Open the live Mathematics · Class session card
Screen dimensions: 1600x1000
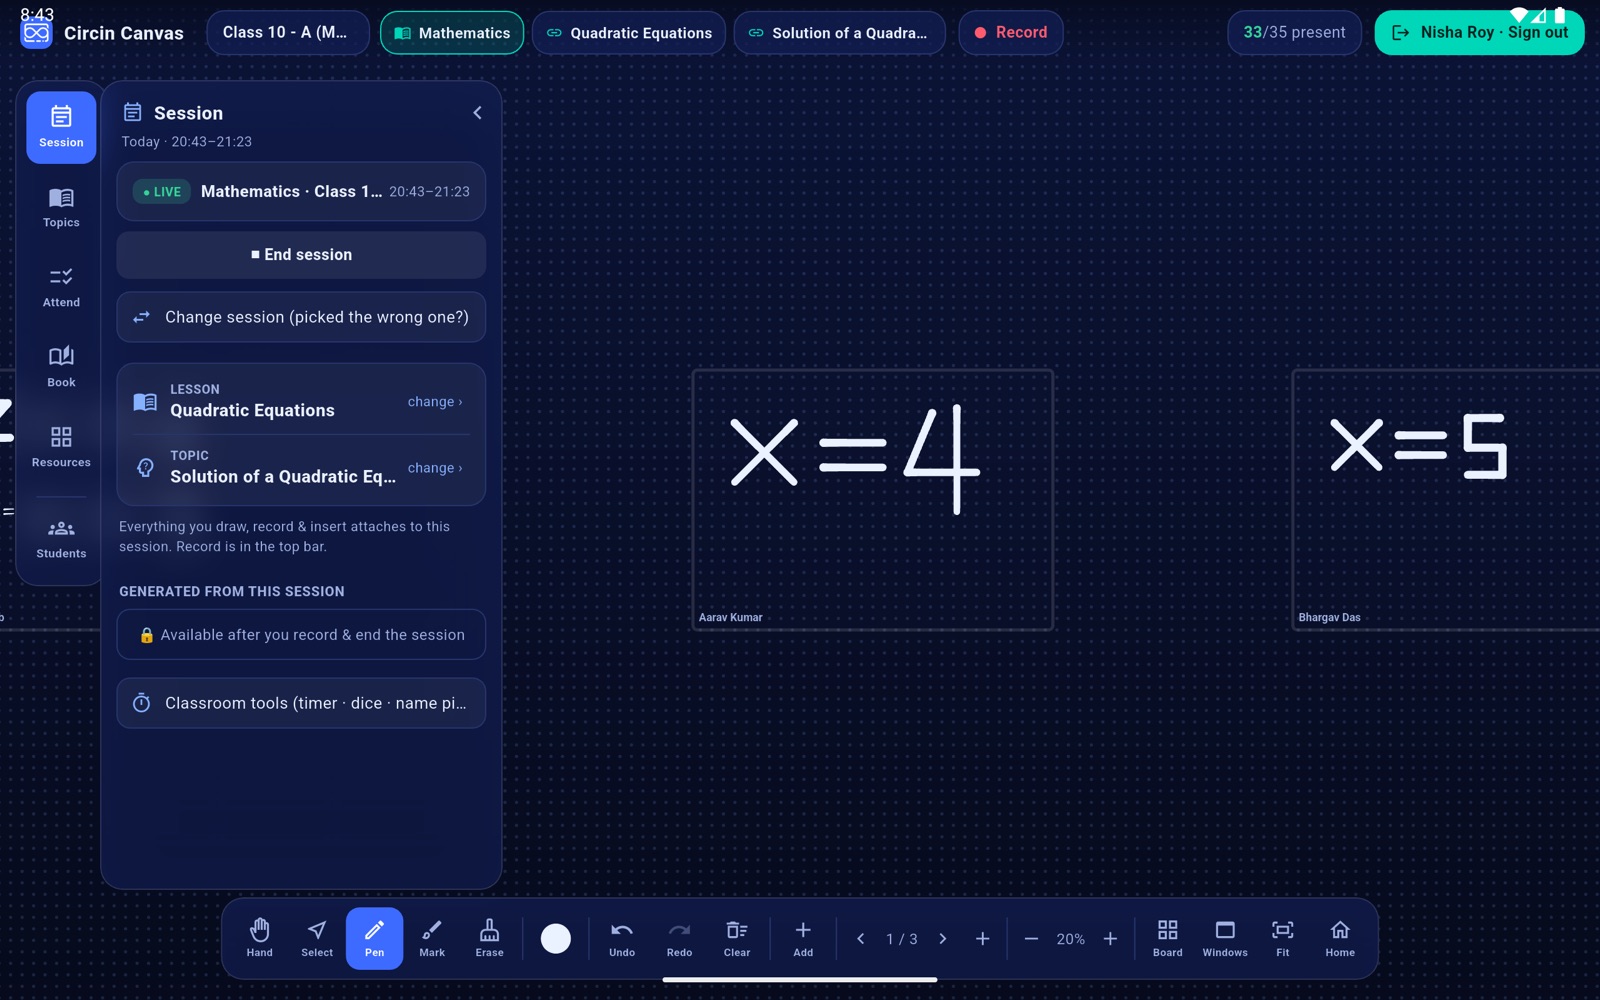[x=301, y=191]
